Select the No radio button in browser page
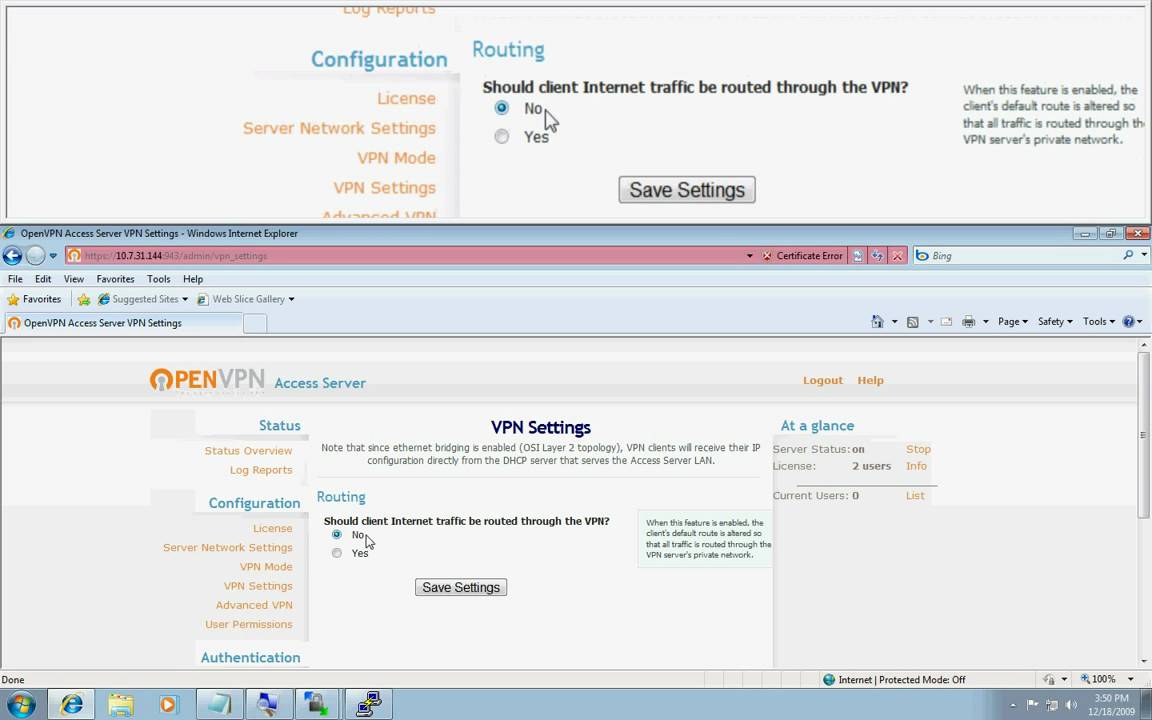 [x=336, y=534]
